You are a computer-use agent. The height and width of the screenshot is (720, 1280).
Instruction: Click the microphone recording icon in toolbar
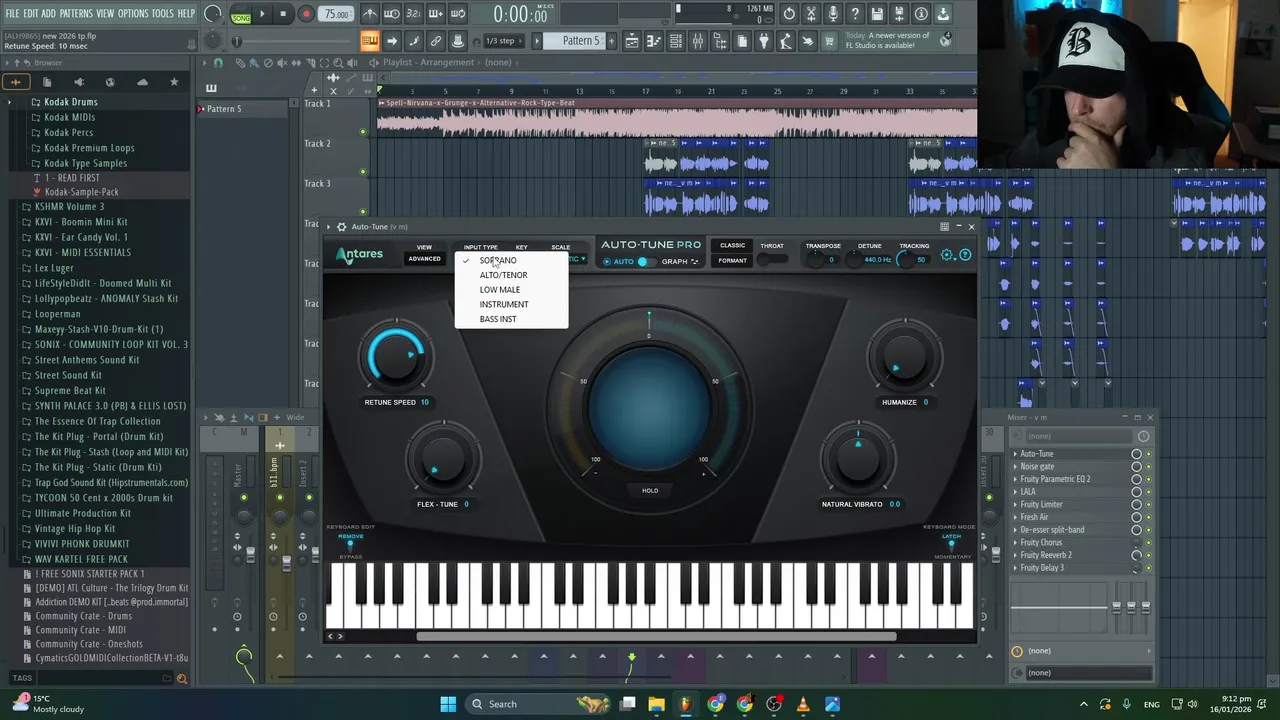833,14
